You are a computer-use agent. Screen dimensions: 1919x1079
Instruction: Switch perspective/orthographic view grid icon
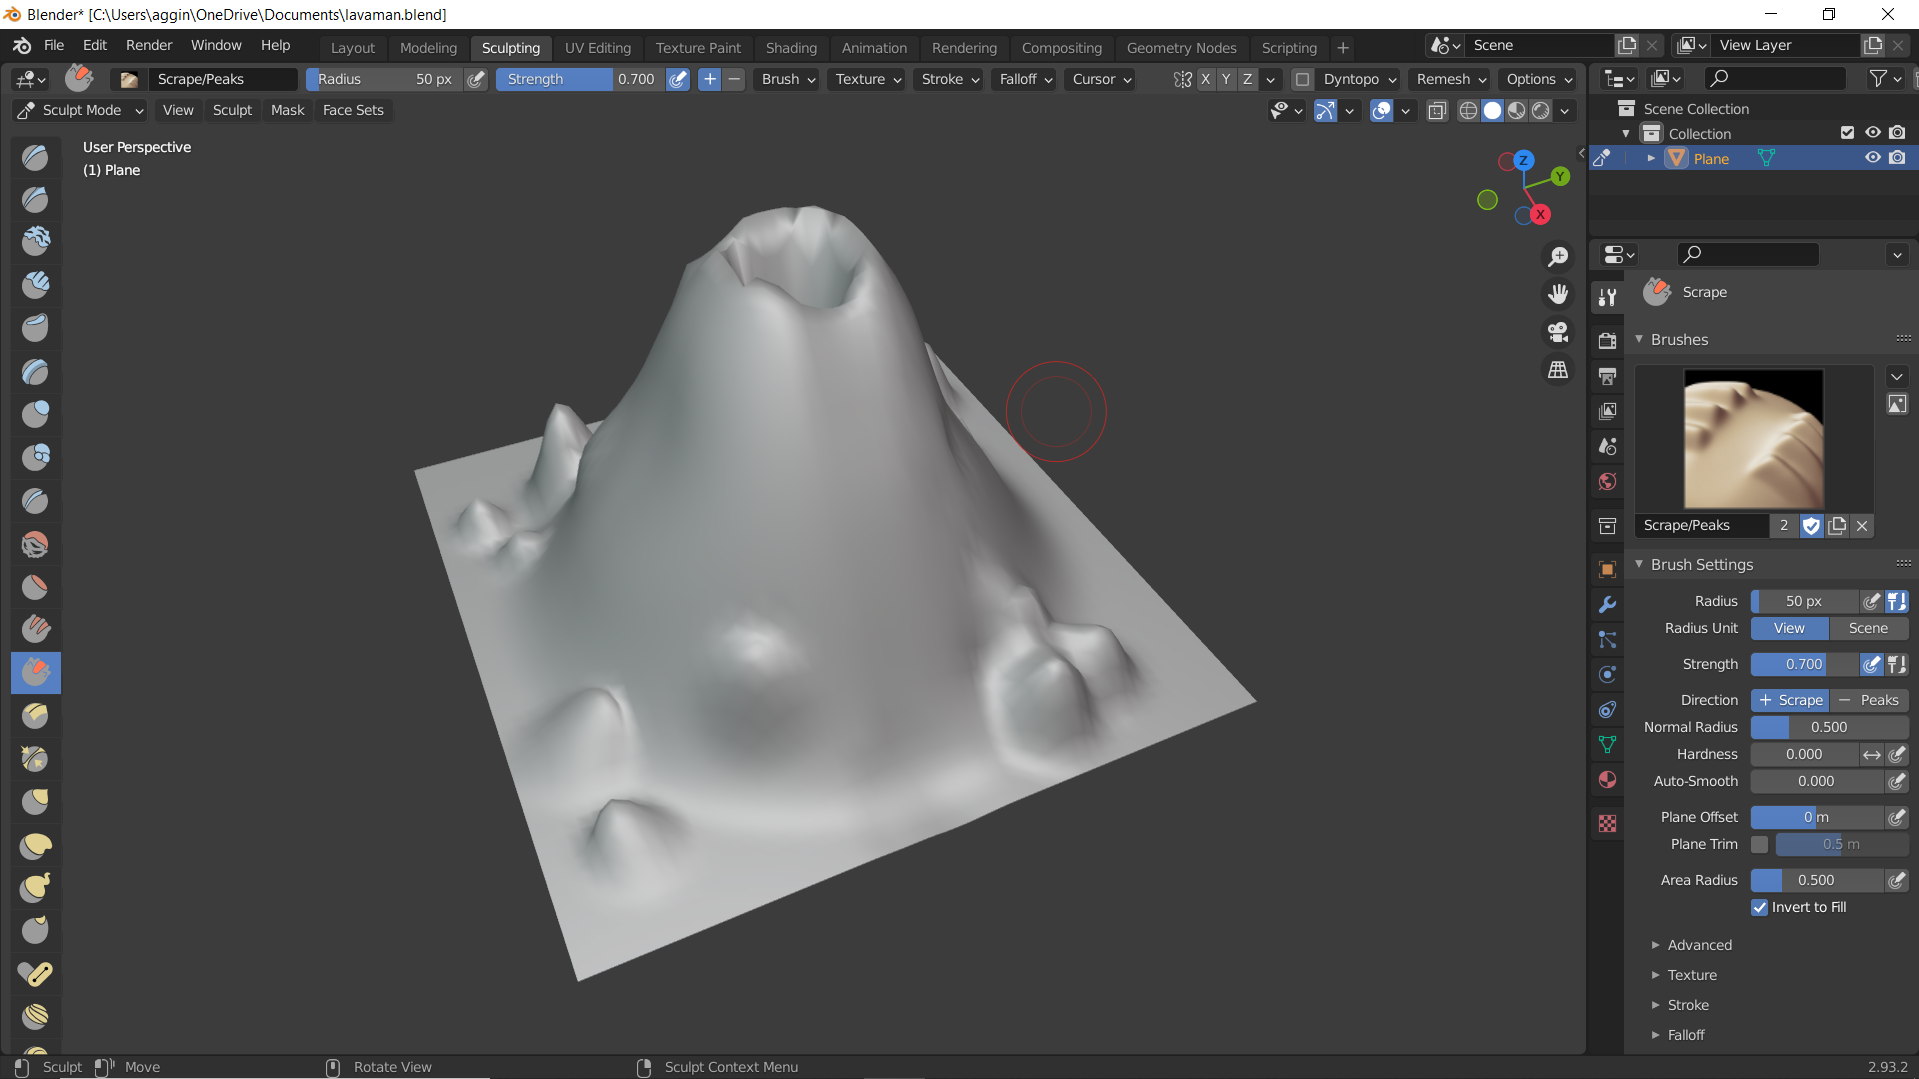point(1558,370)
